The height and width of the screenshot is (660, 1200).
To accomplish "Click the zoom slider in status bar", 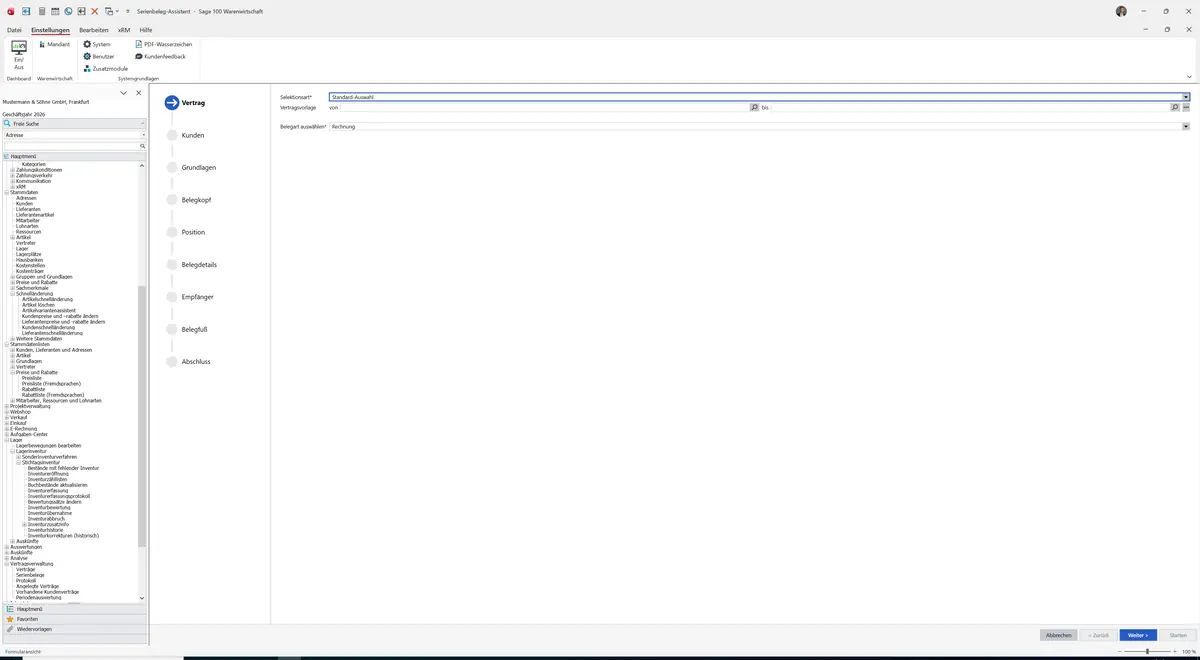I will [x=1147, y=651].
